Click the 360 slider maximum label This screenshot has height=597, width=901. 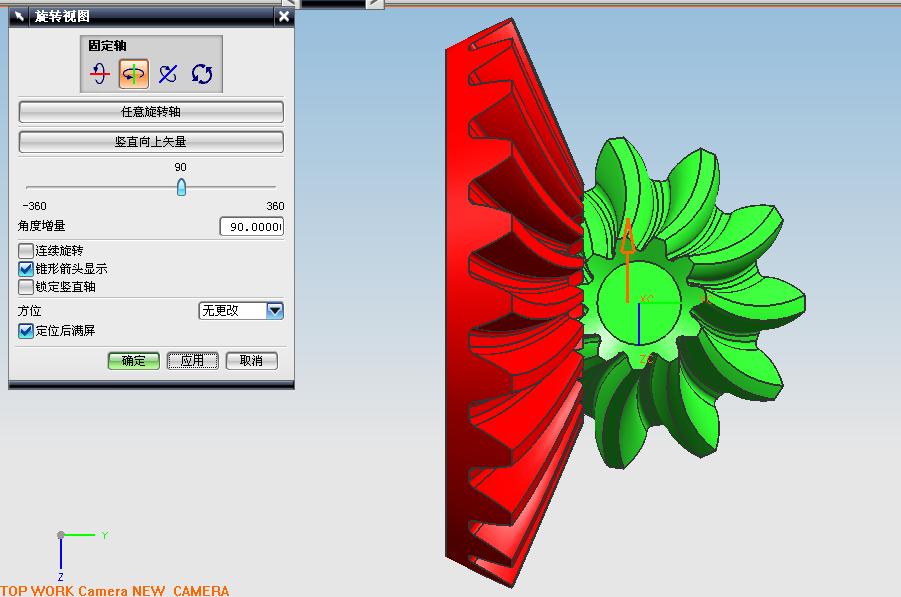point(275,206)
